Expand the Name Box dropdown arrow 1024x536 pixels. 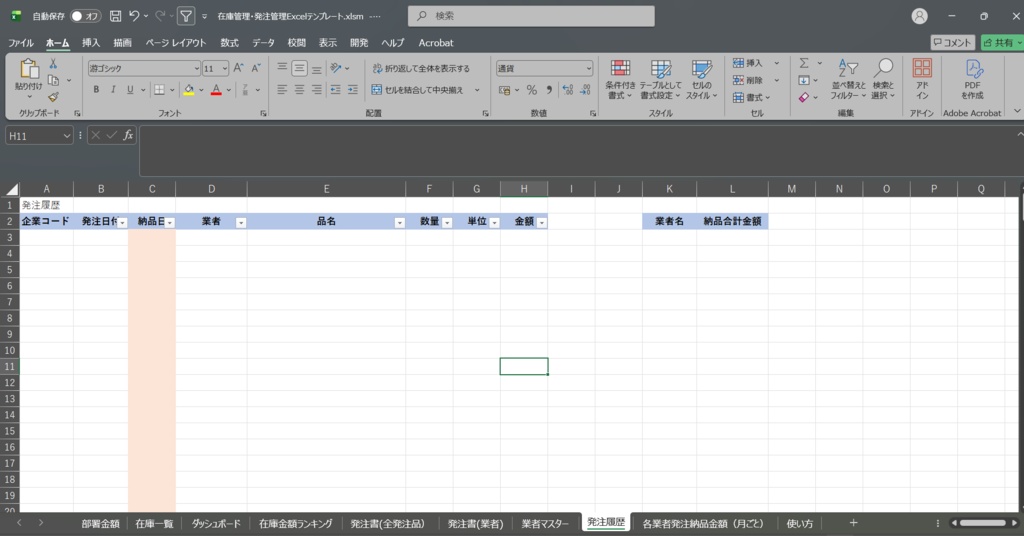[x=67, y=136]
